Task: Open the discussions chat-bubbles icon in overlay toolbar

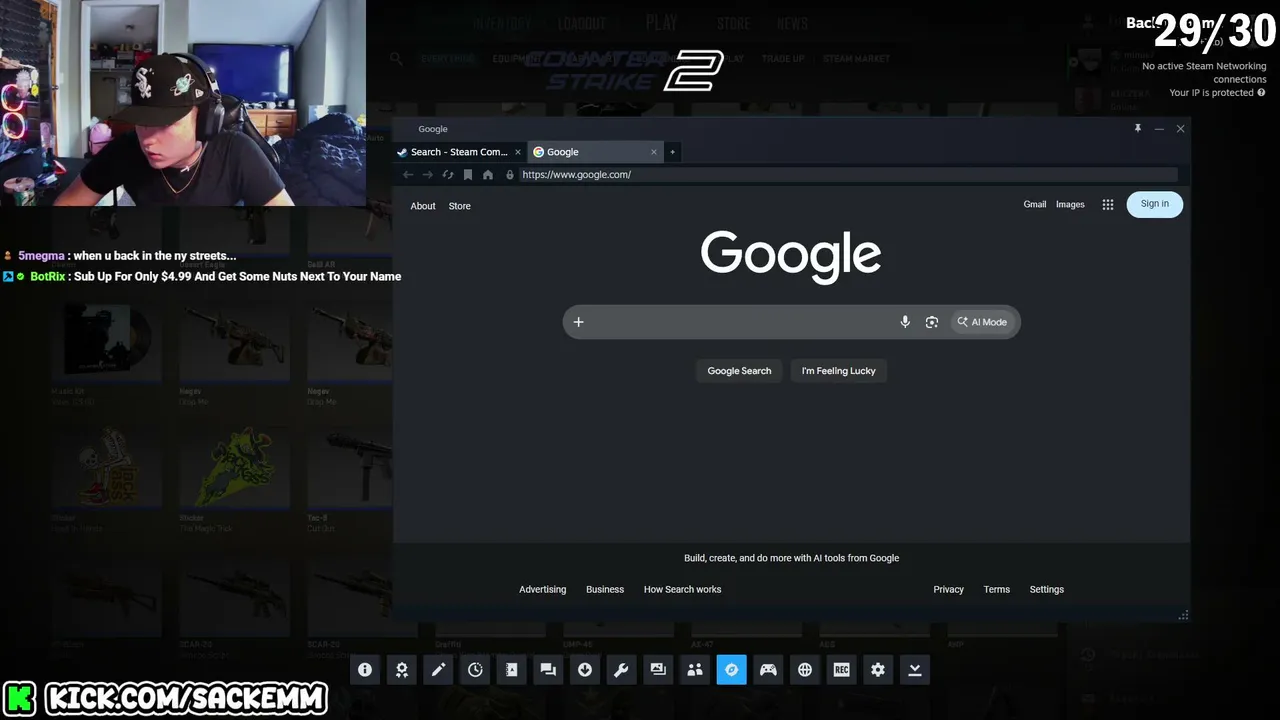Action: 548,670
